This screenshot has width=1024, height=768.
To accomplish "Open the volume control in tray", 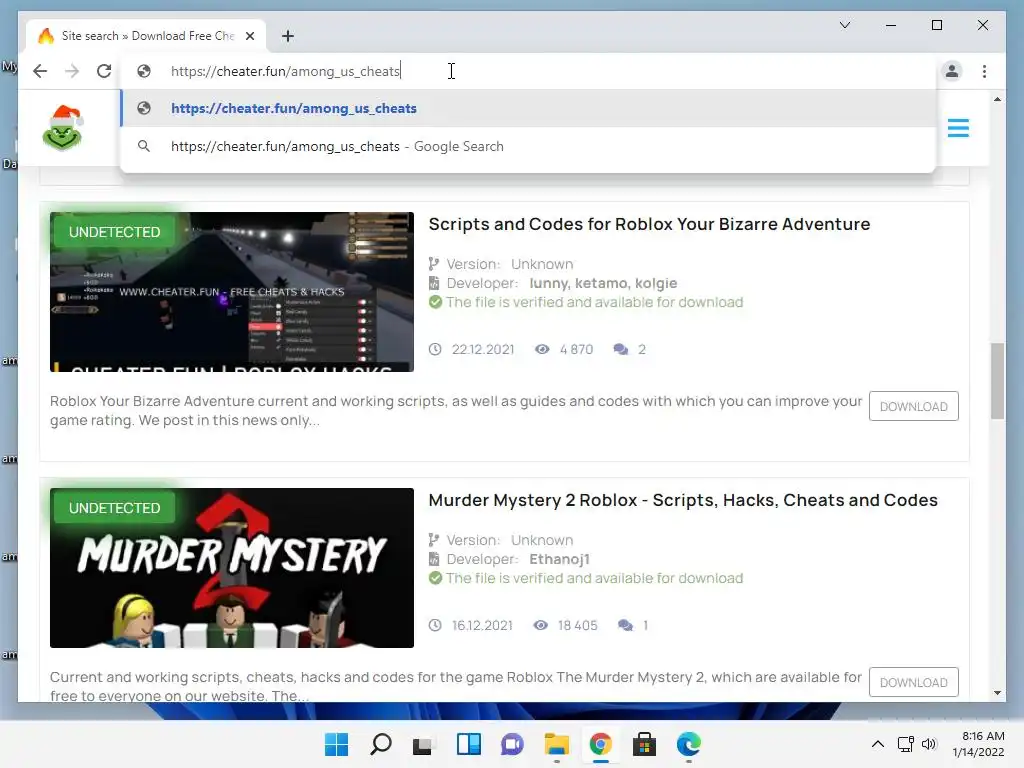I will [x=929, y=744].
